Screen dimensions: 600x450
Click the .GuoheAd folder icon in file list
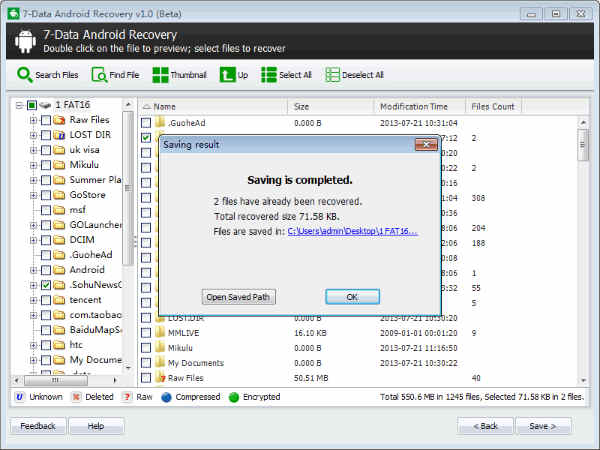tap(160, 122)
